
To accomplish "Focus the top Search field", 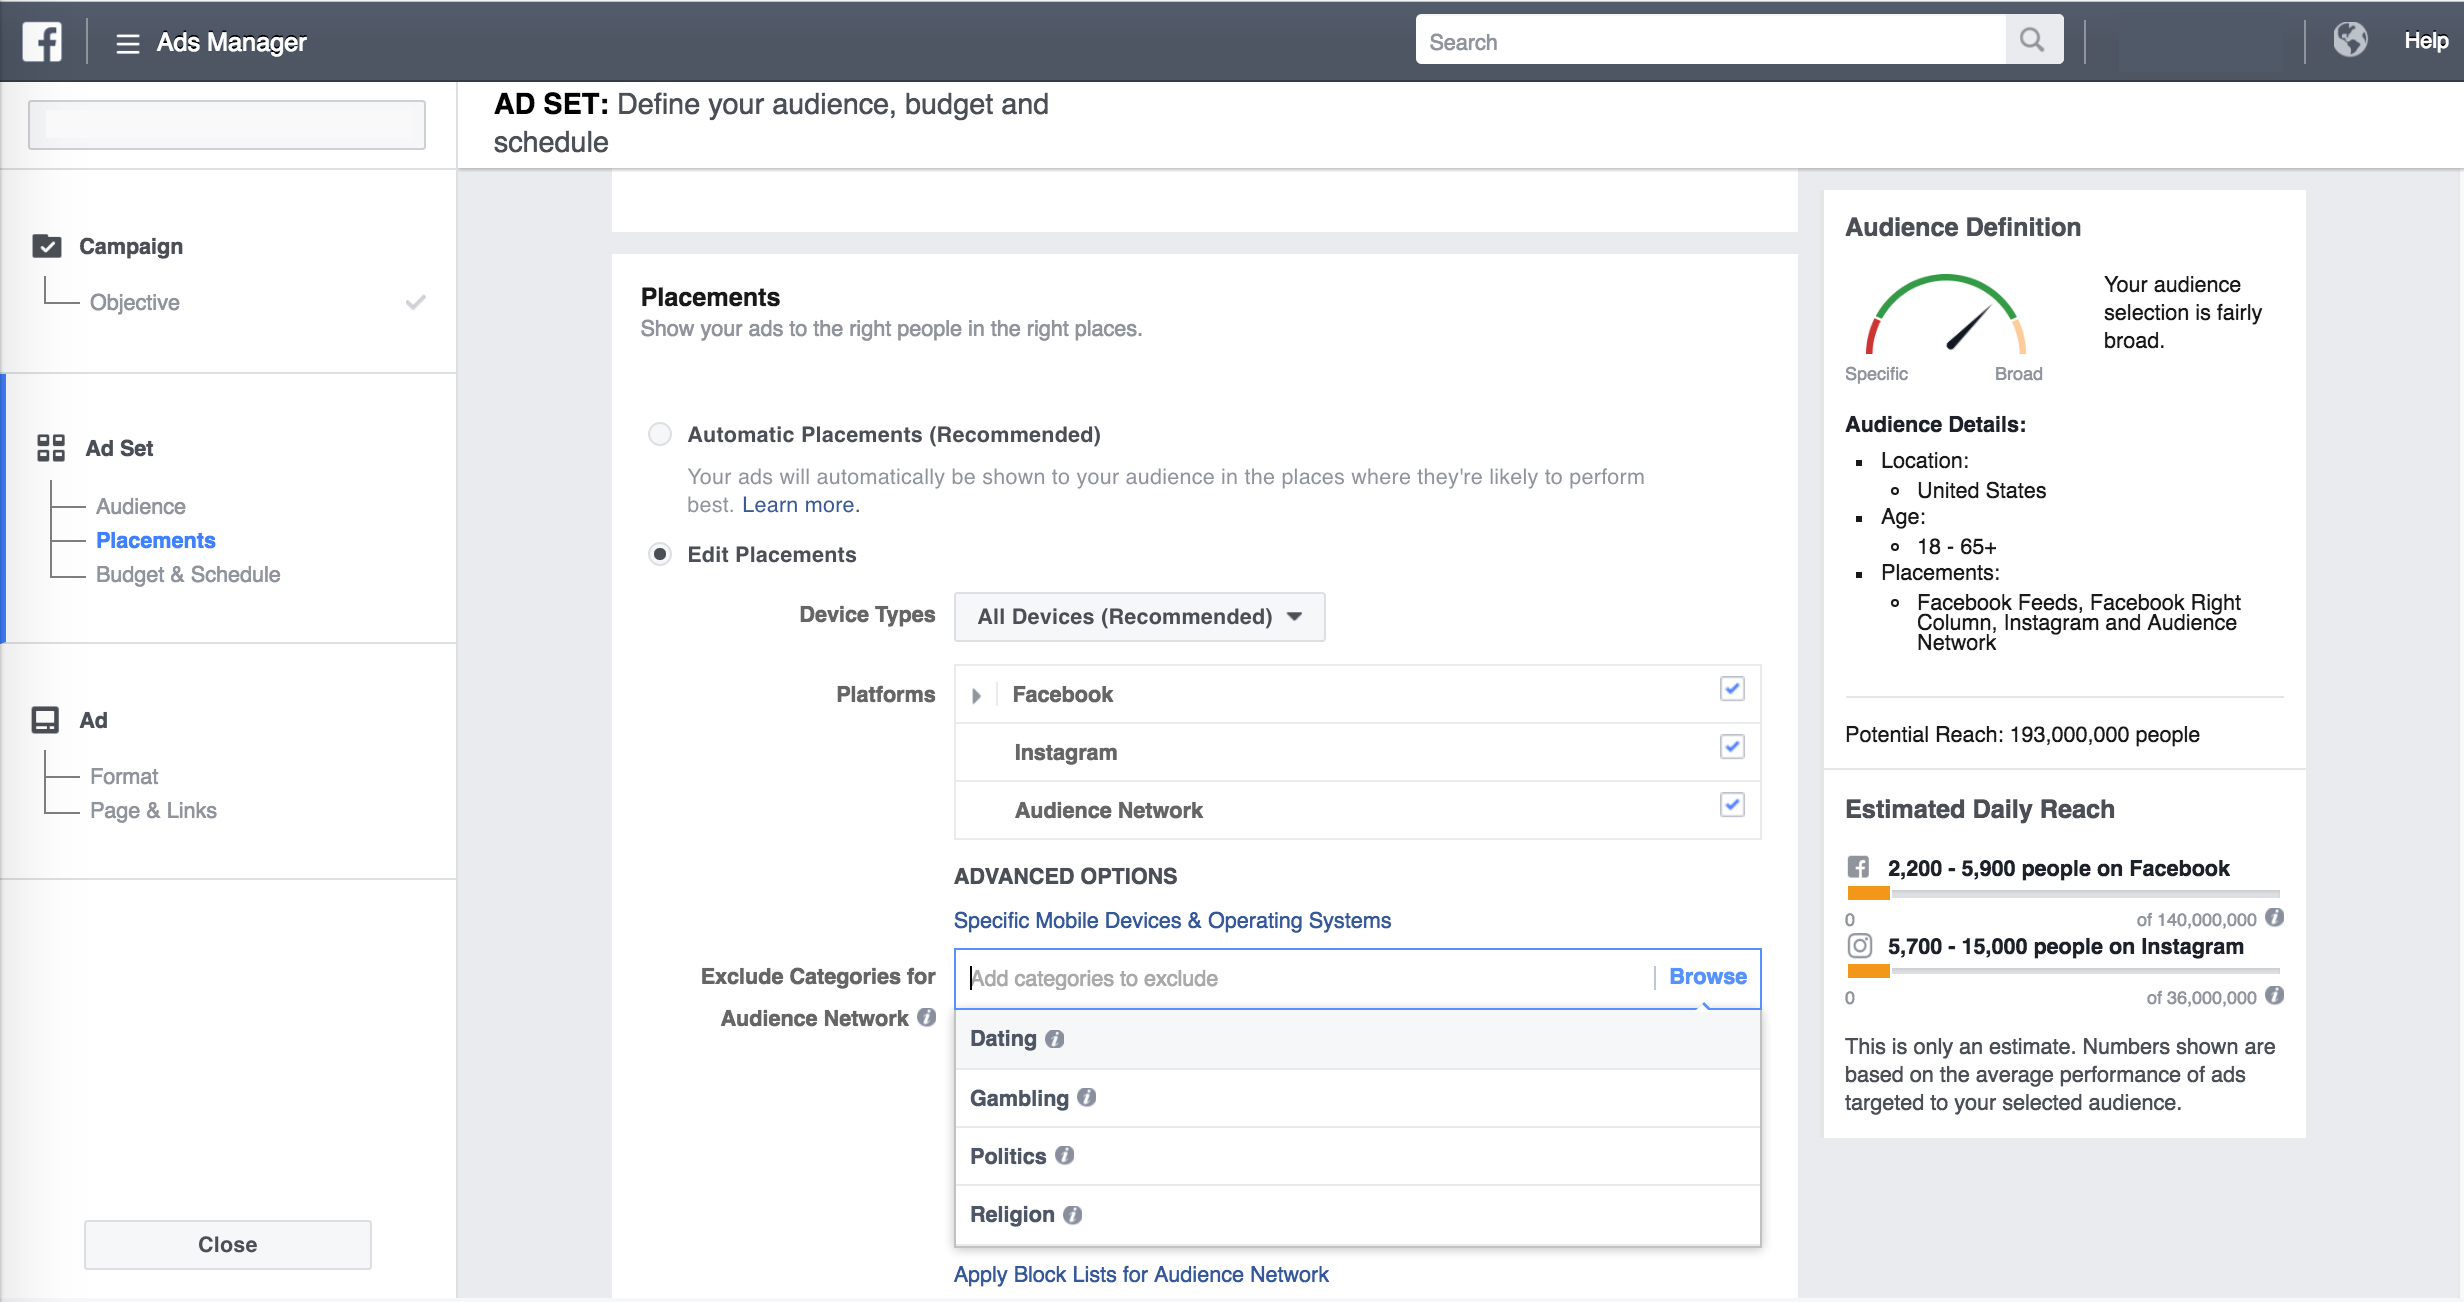I will (1711, 40).
